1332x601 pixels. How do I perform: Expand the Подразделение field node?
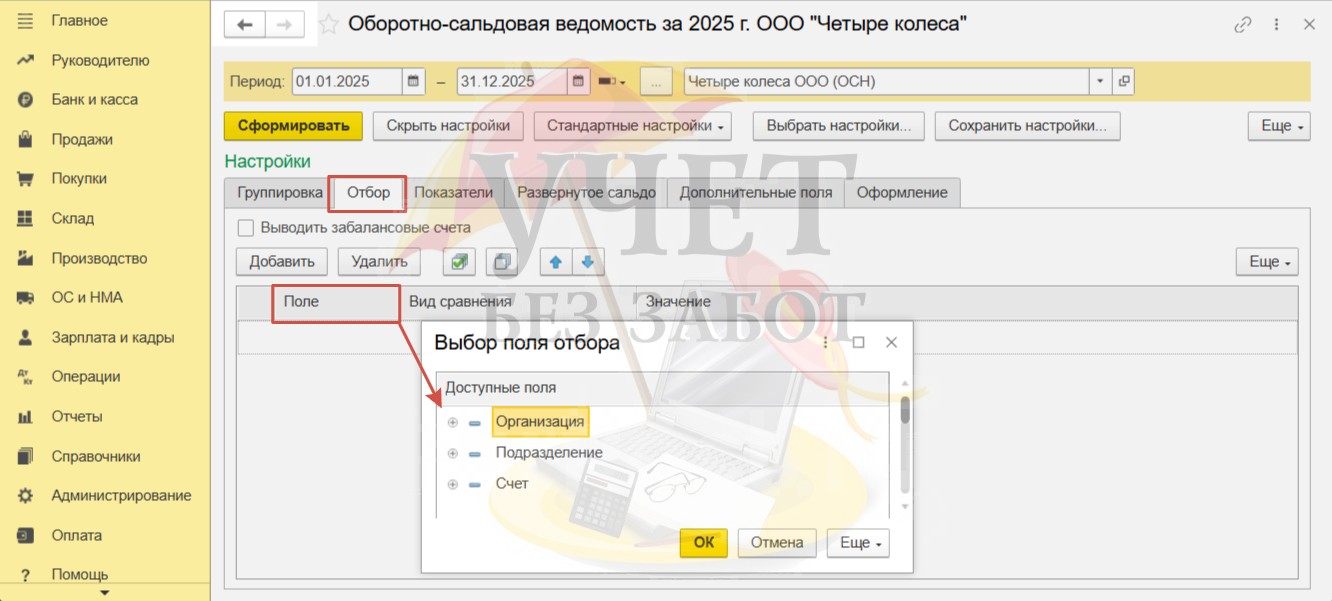click(453, 453)
